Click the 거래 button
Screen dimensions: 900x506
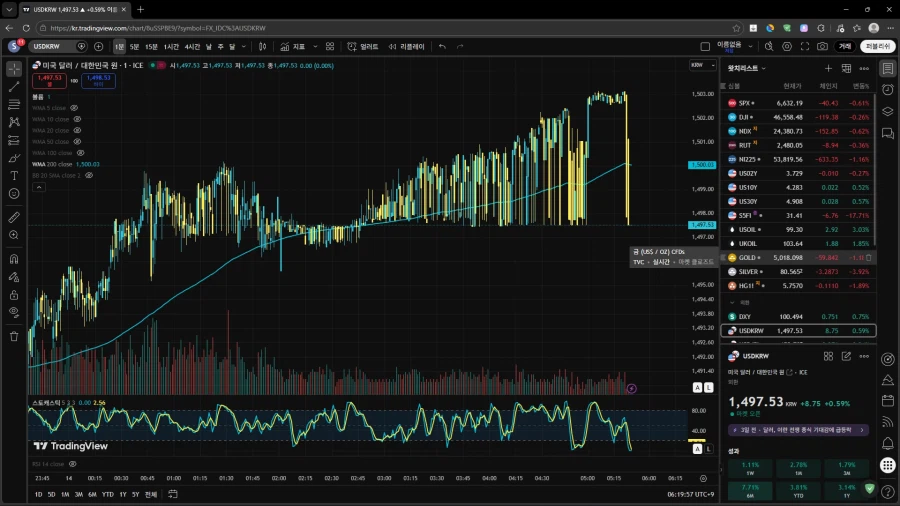(845, 46)
